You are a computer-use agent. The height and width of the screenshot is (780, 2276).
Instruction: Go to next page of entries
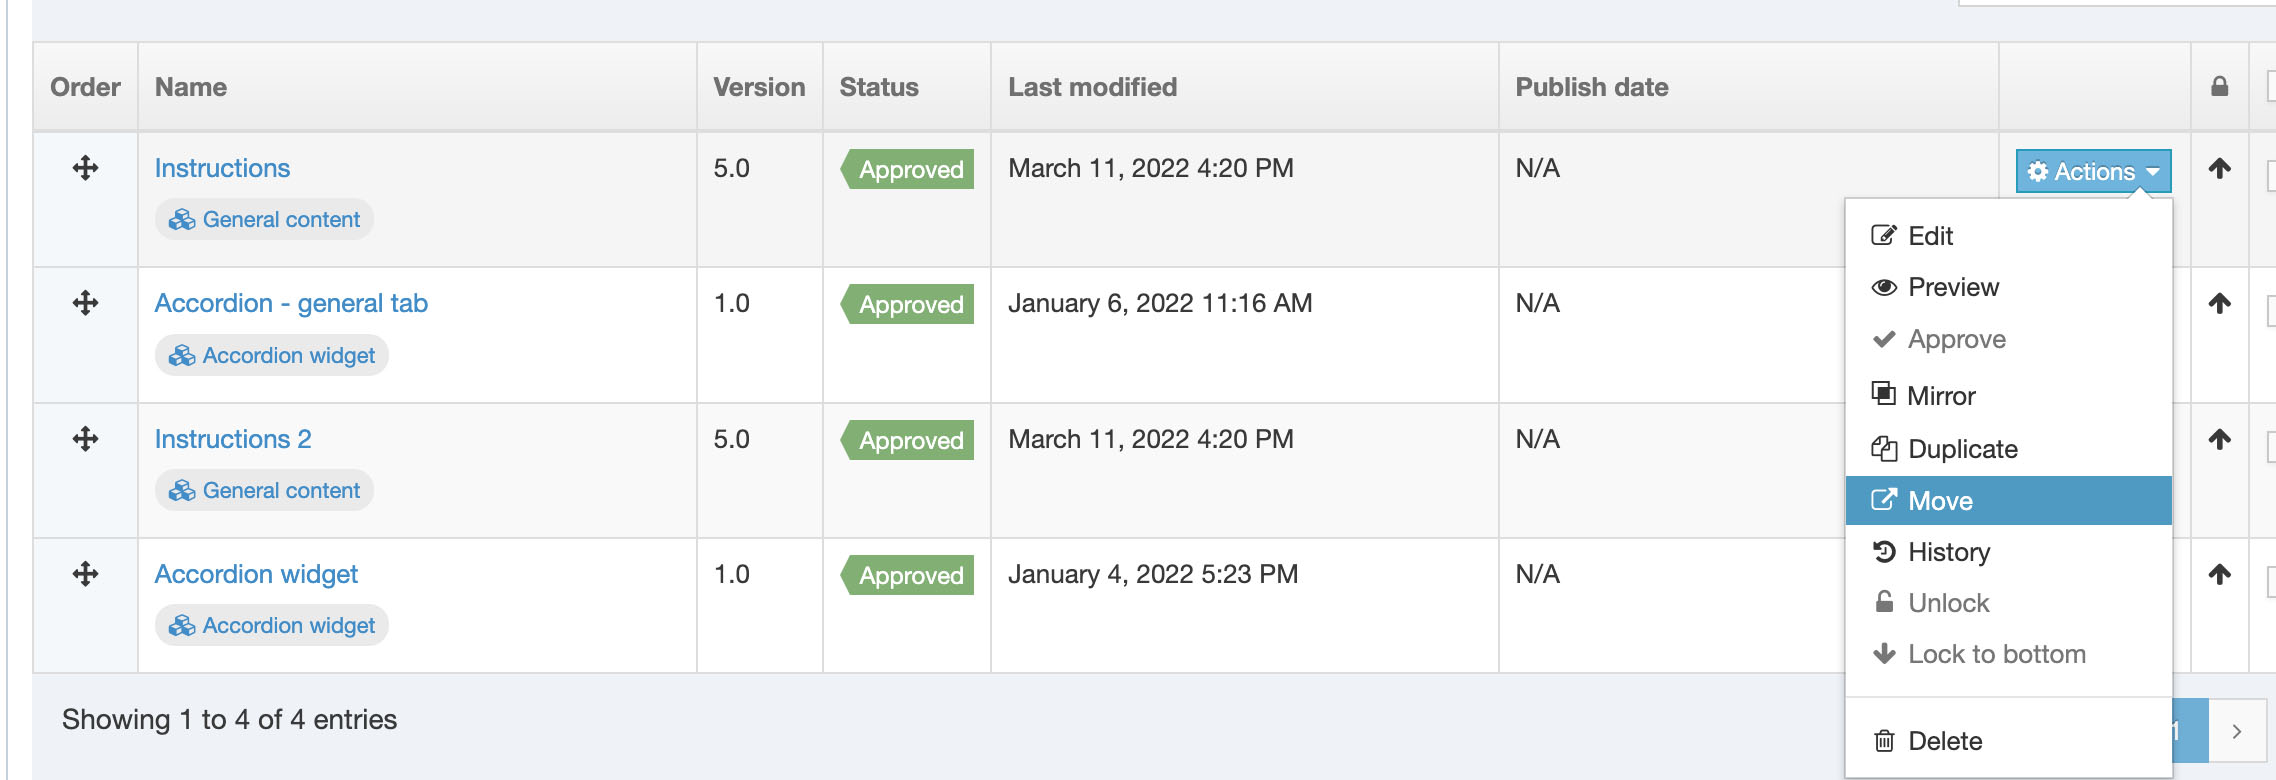pyautogui.click(x=2237, y=731)
